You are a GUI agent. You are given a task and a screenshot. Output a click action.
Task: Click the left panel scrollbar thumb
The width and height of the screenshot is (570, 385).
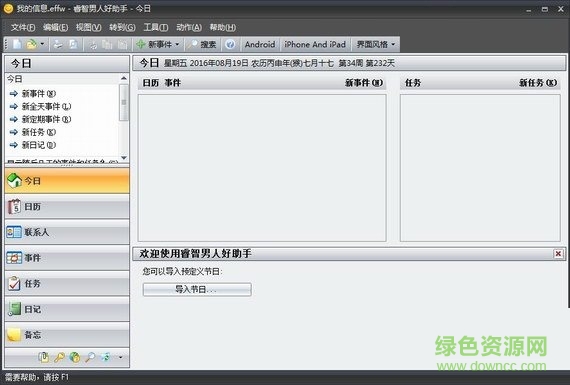coord(124,102)
